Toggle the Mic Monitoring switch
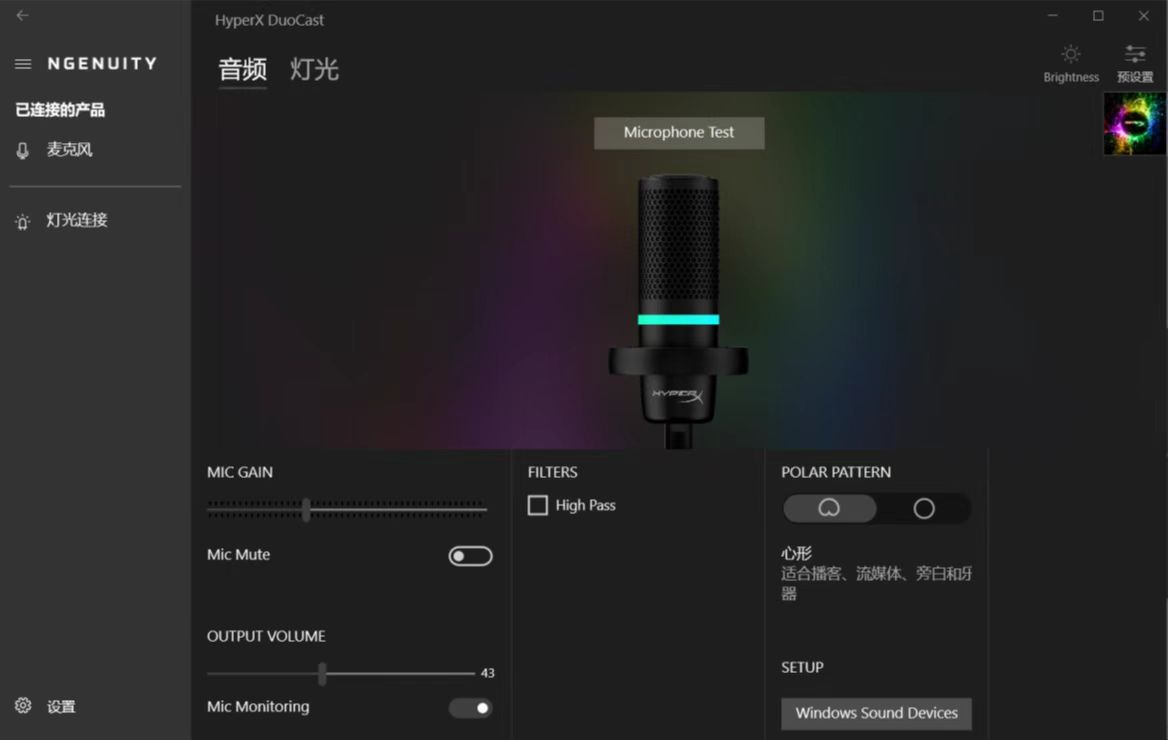This screenshot has height=740, width=1168. (470, 708)
